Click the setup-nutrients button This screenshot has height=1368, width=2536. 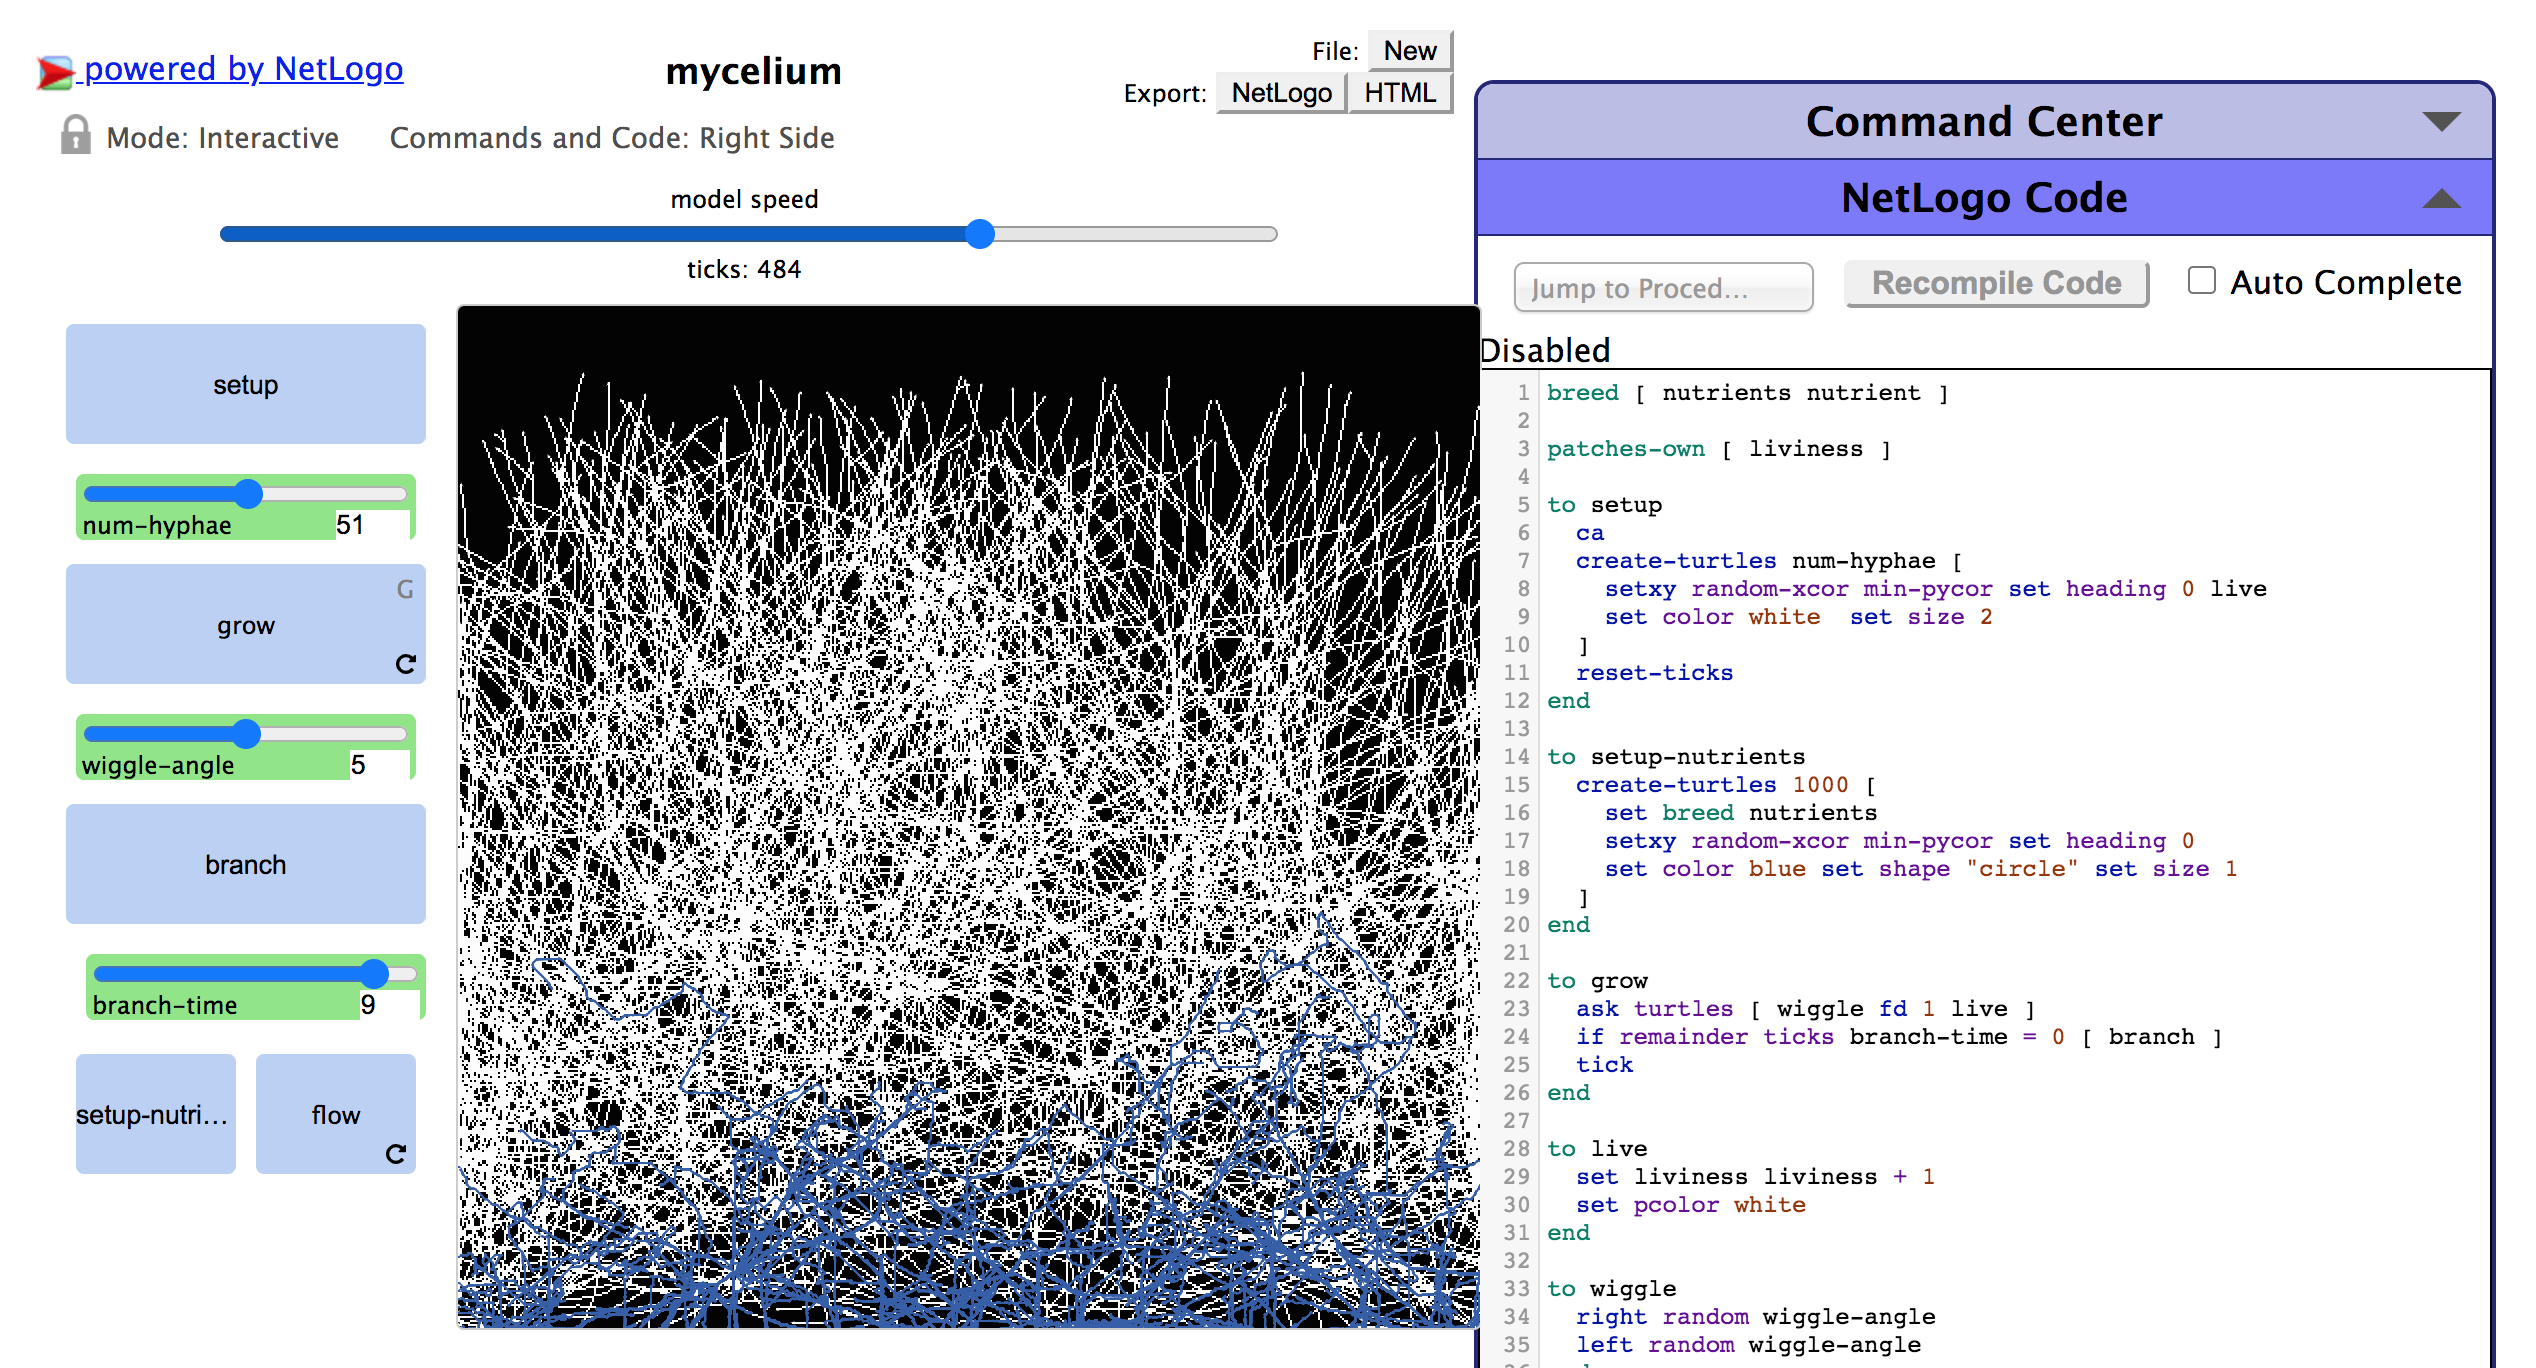[155, 1114]
